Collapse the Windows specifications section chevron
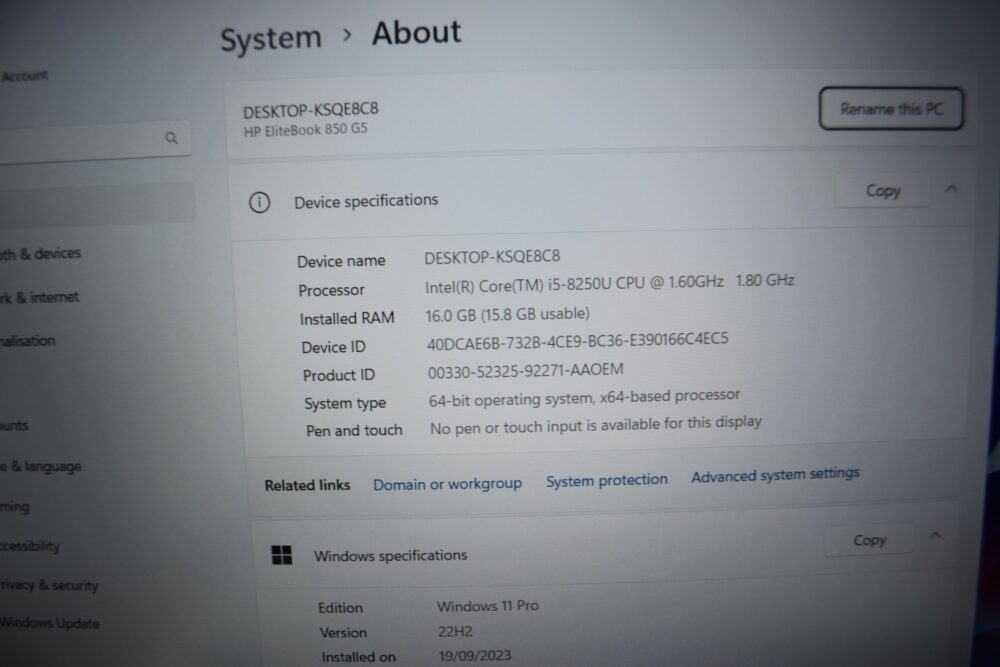The image size is (1000, 667). click(935, 535)
